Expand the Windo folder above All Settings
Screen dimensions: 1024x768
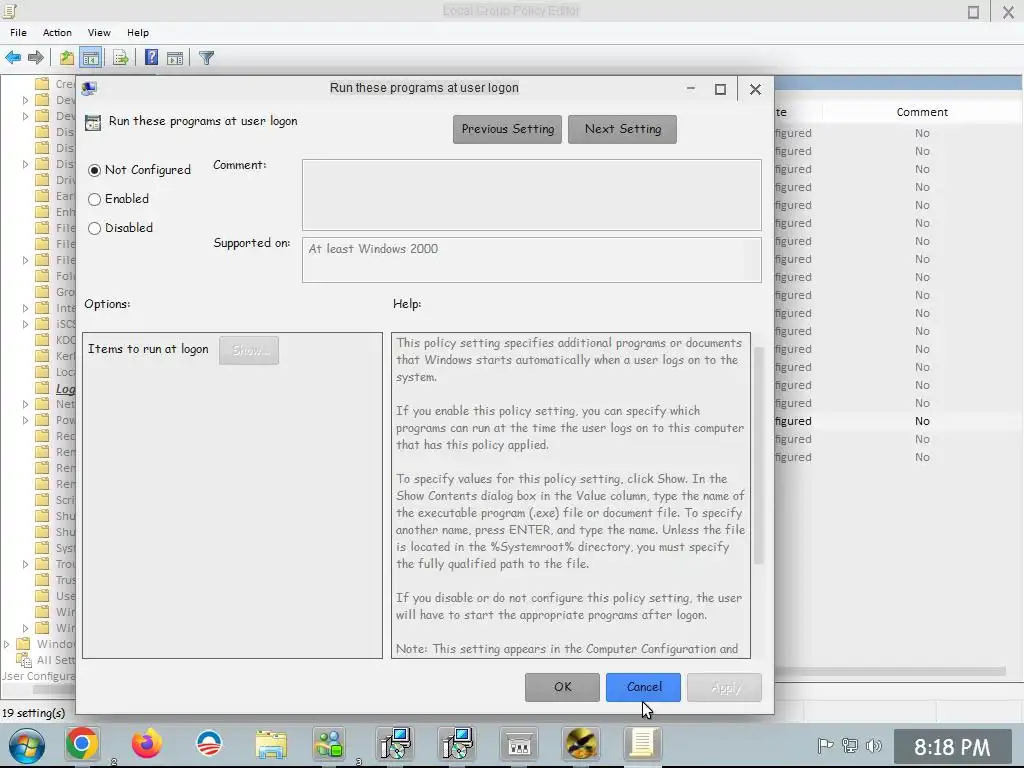point(7,644)
